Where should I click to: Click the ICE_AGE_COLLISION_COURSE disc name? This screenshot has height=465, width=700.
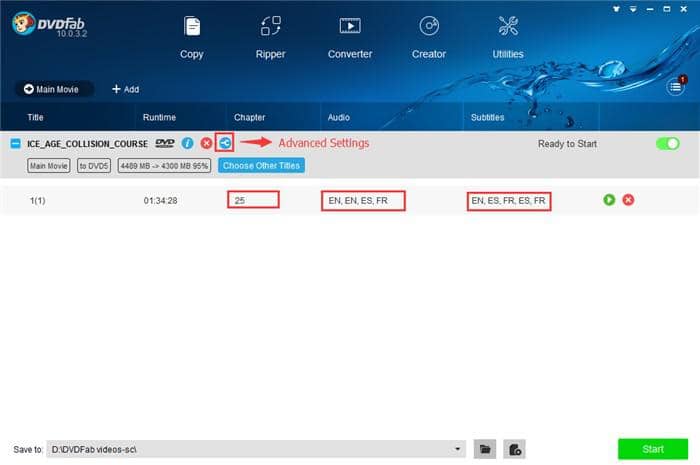click(x=88, y=144)
